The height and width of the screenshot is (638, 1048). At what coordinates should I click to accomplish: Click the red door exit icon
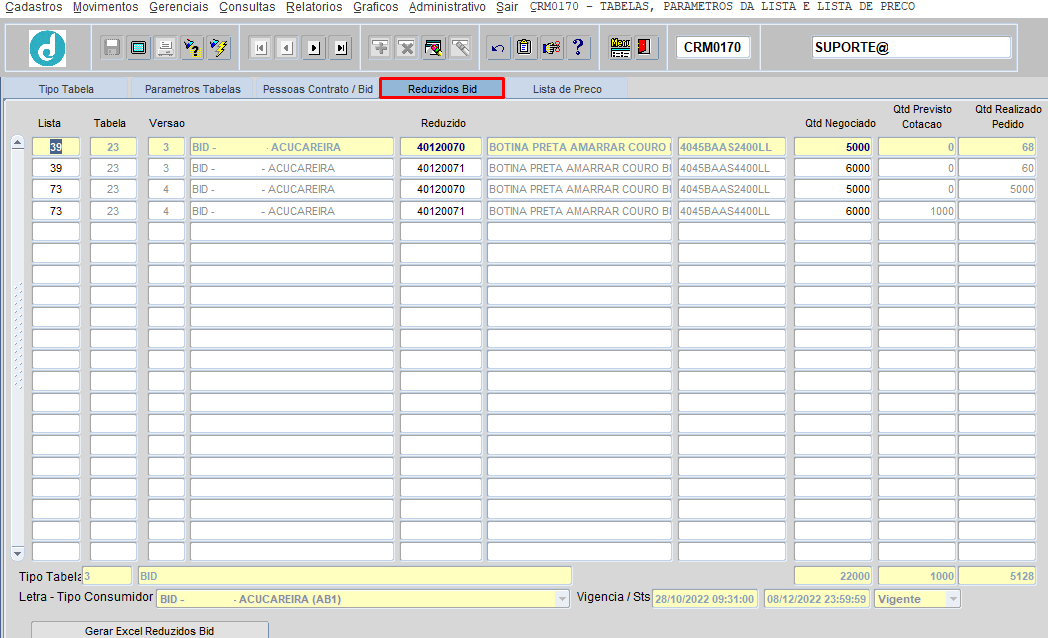646,47
